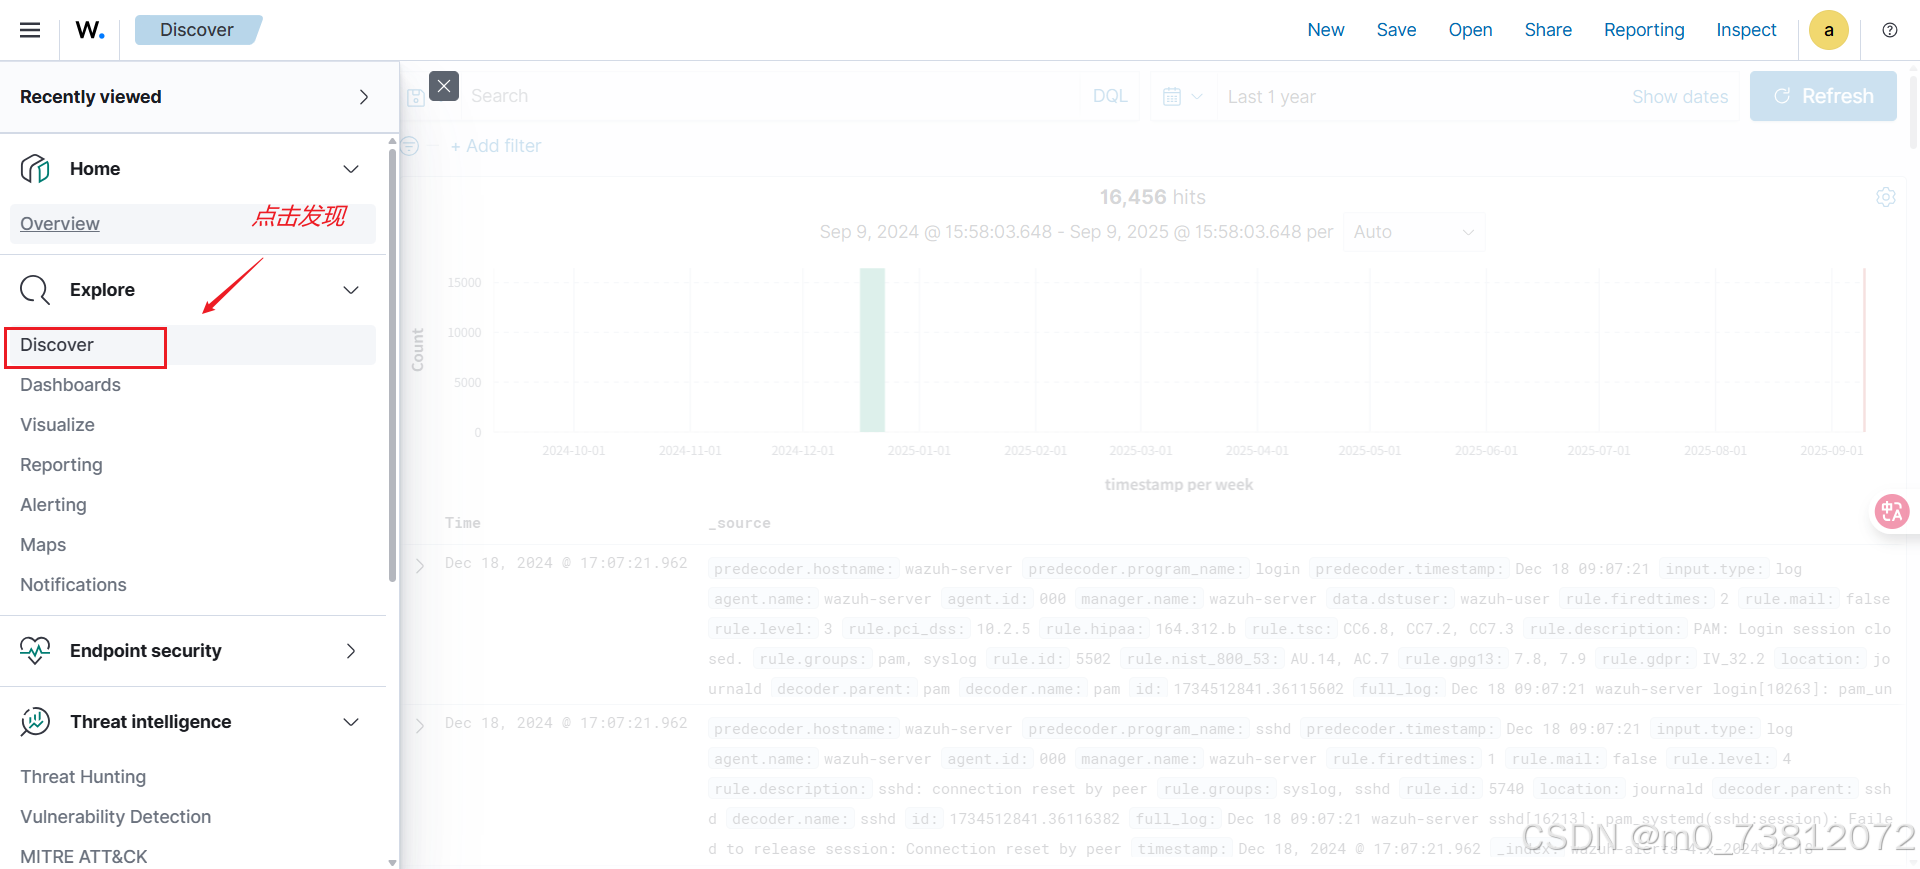
Task: Open Maps from the side menu
Action: [x=43, y=545]
